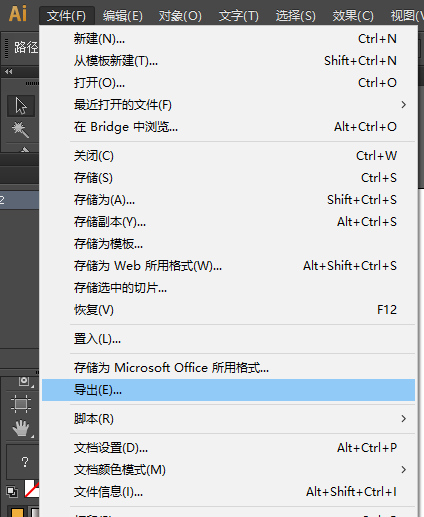Select the Hand tool
Screen dimensions: 424x517
point(21,428)
